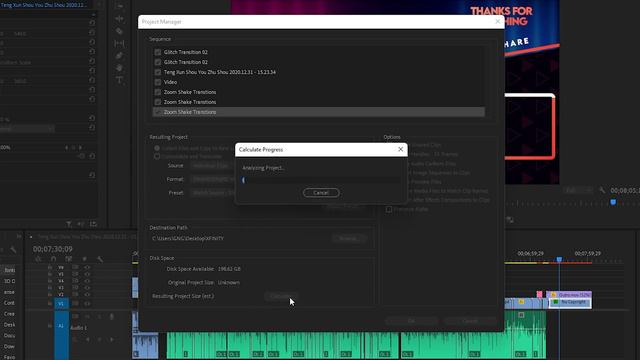This screenshot has width=640, height=360.
Task: Open Program Monitor playback resolution dropdown
Action: (x=578, y=190)
